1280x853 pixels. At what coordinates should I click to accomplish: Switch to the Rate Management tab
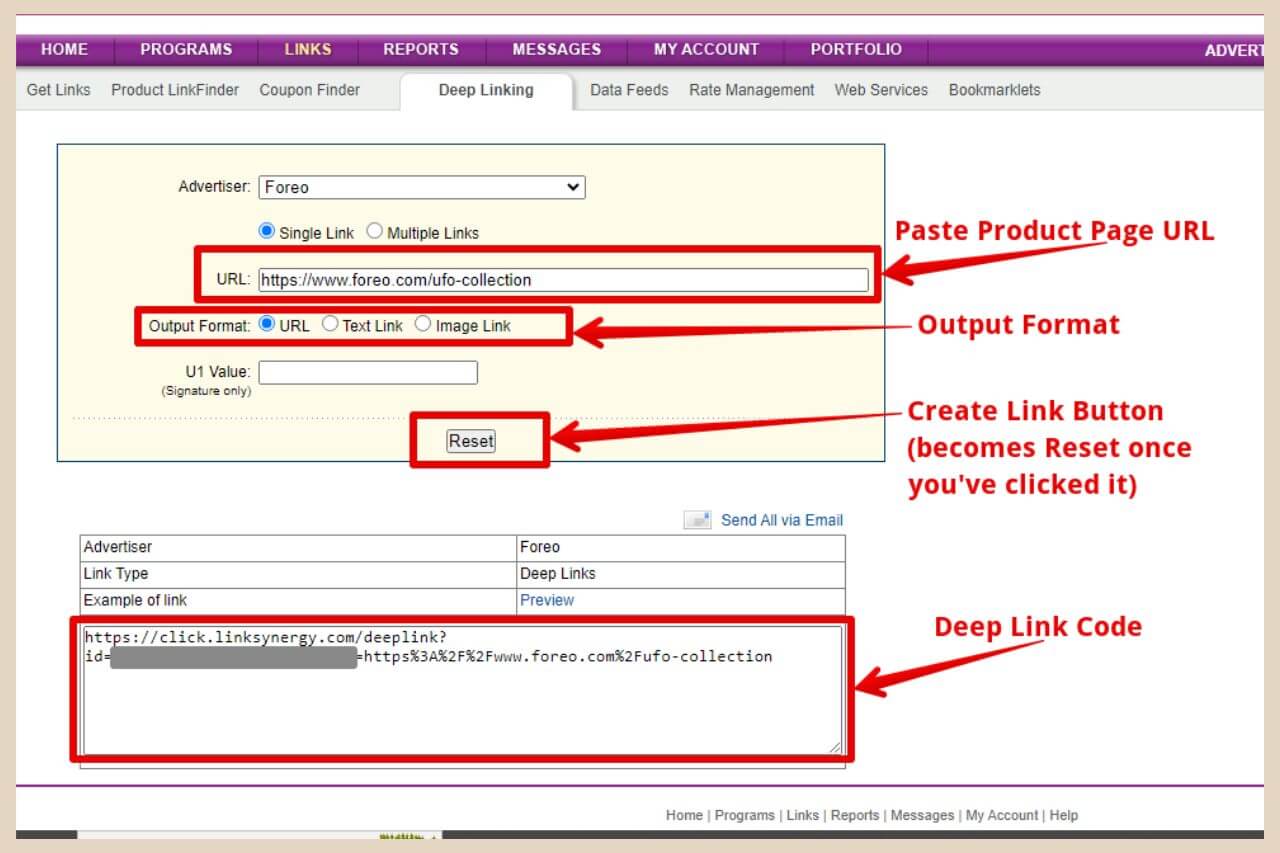pos(752,90)
